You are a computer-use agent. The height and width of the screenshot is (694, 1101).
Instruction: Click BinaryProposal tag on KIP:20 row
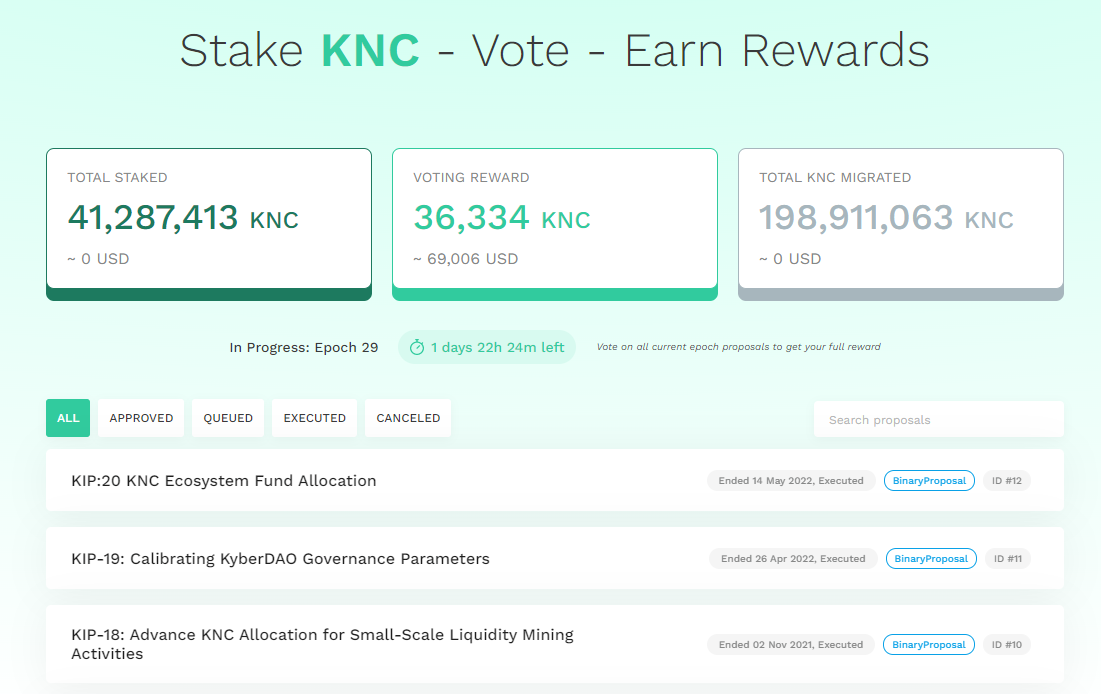(929, 480)
